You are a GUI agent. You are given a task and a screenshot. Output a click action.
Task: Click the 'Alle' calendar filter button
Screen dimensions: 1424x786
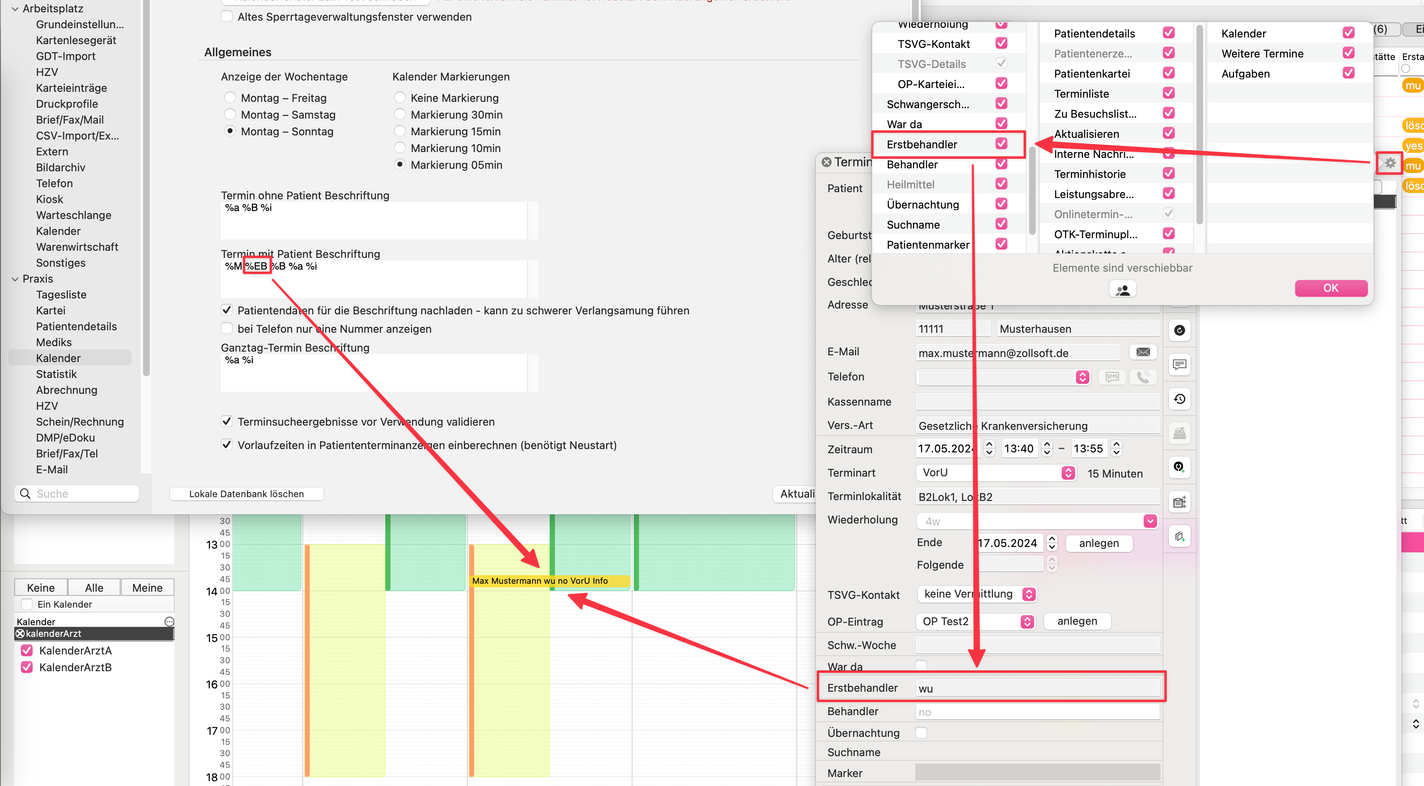(94, 588)
